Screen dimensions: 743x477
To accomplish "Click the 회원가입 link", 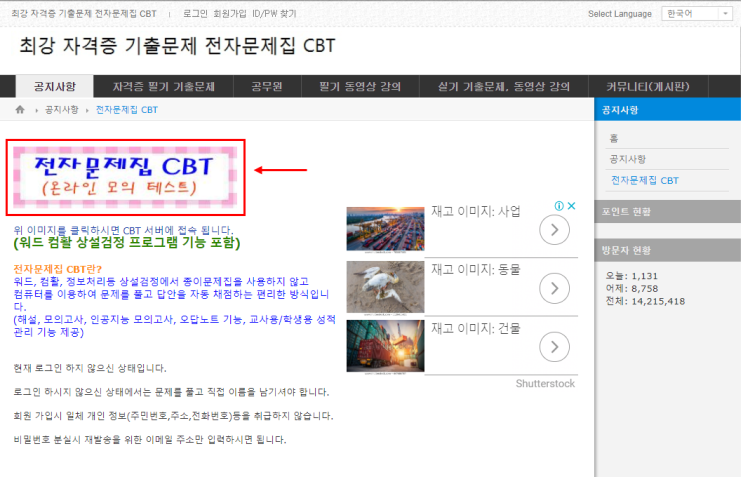I will (228, 14).
